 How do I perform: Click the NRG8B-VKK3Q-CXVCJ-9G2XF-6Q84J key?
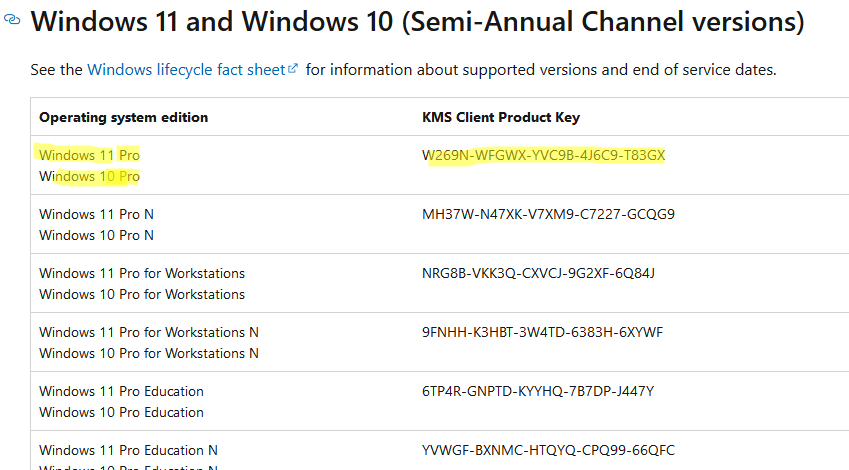(538, 273)
